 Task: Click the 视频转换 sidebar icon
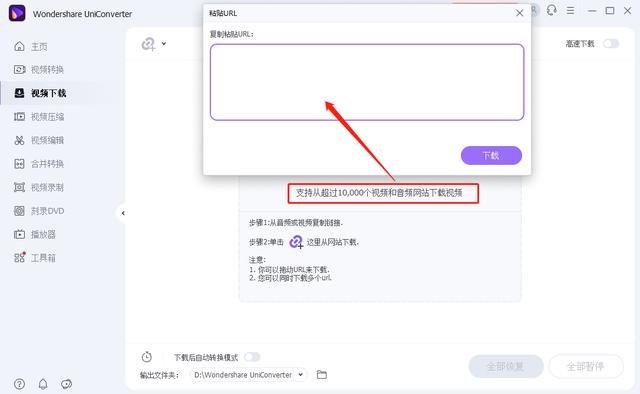point(19,69)
